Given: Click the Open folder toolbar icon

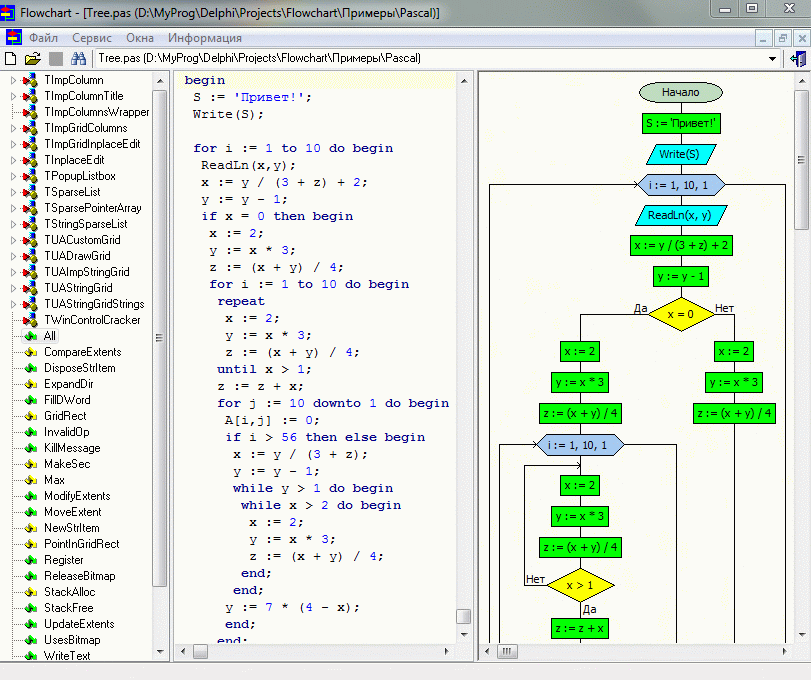Looking at the screenshot, I should (x=33, y=59).
